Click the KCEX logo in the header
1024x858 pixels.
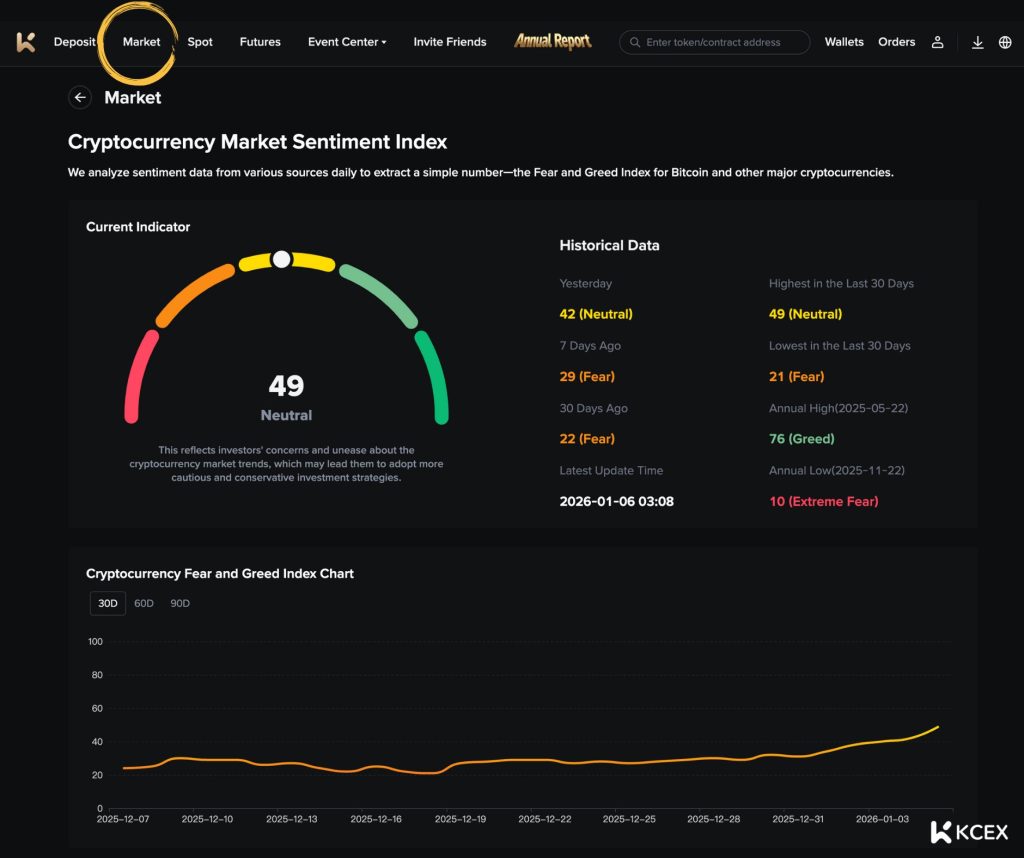tap(26, 42)
